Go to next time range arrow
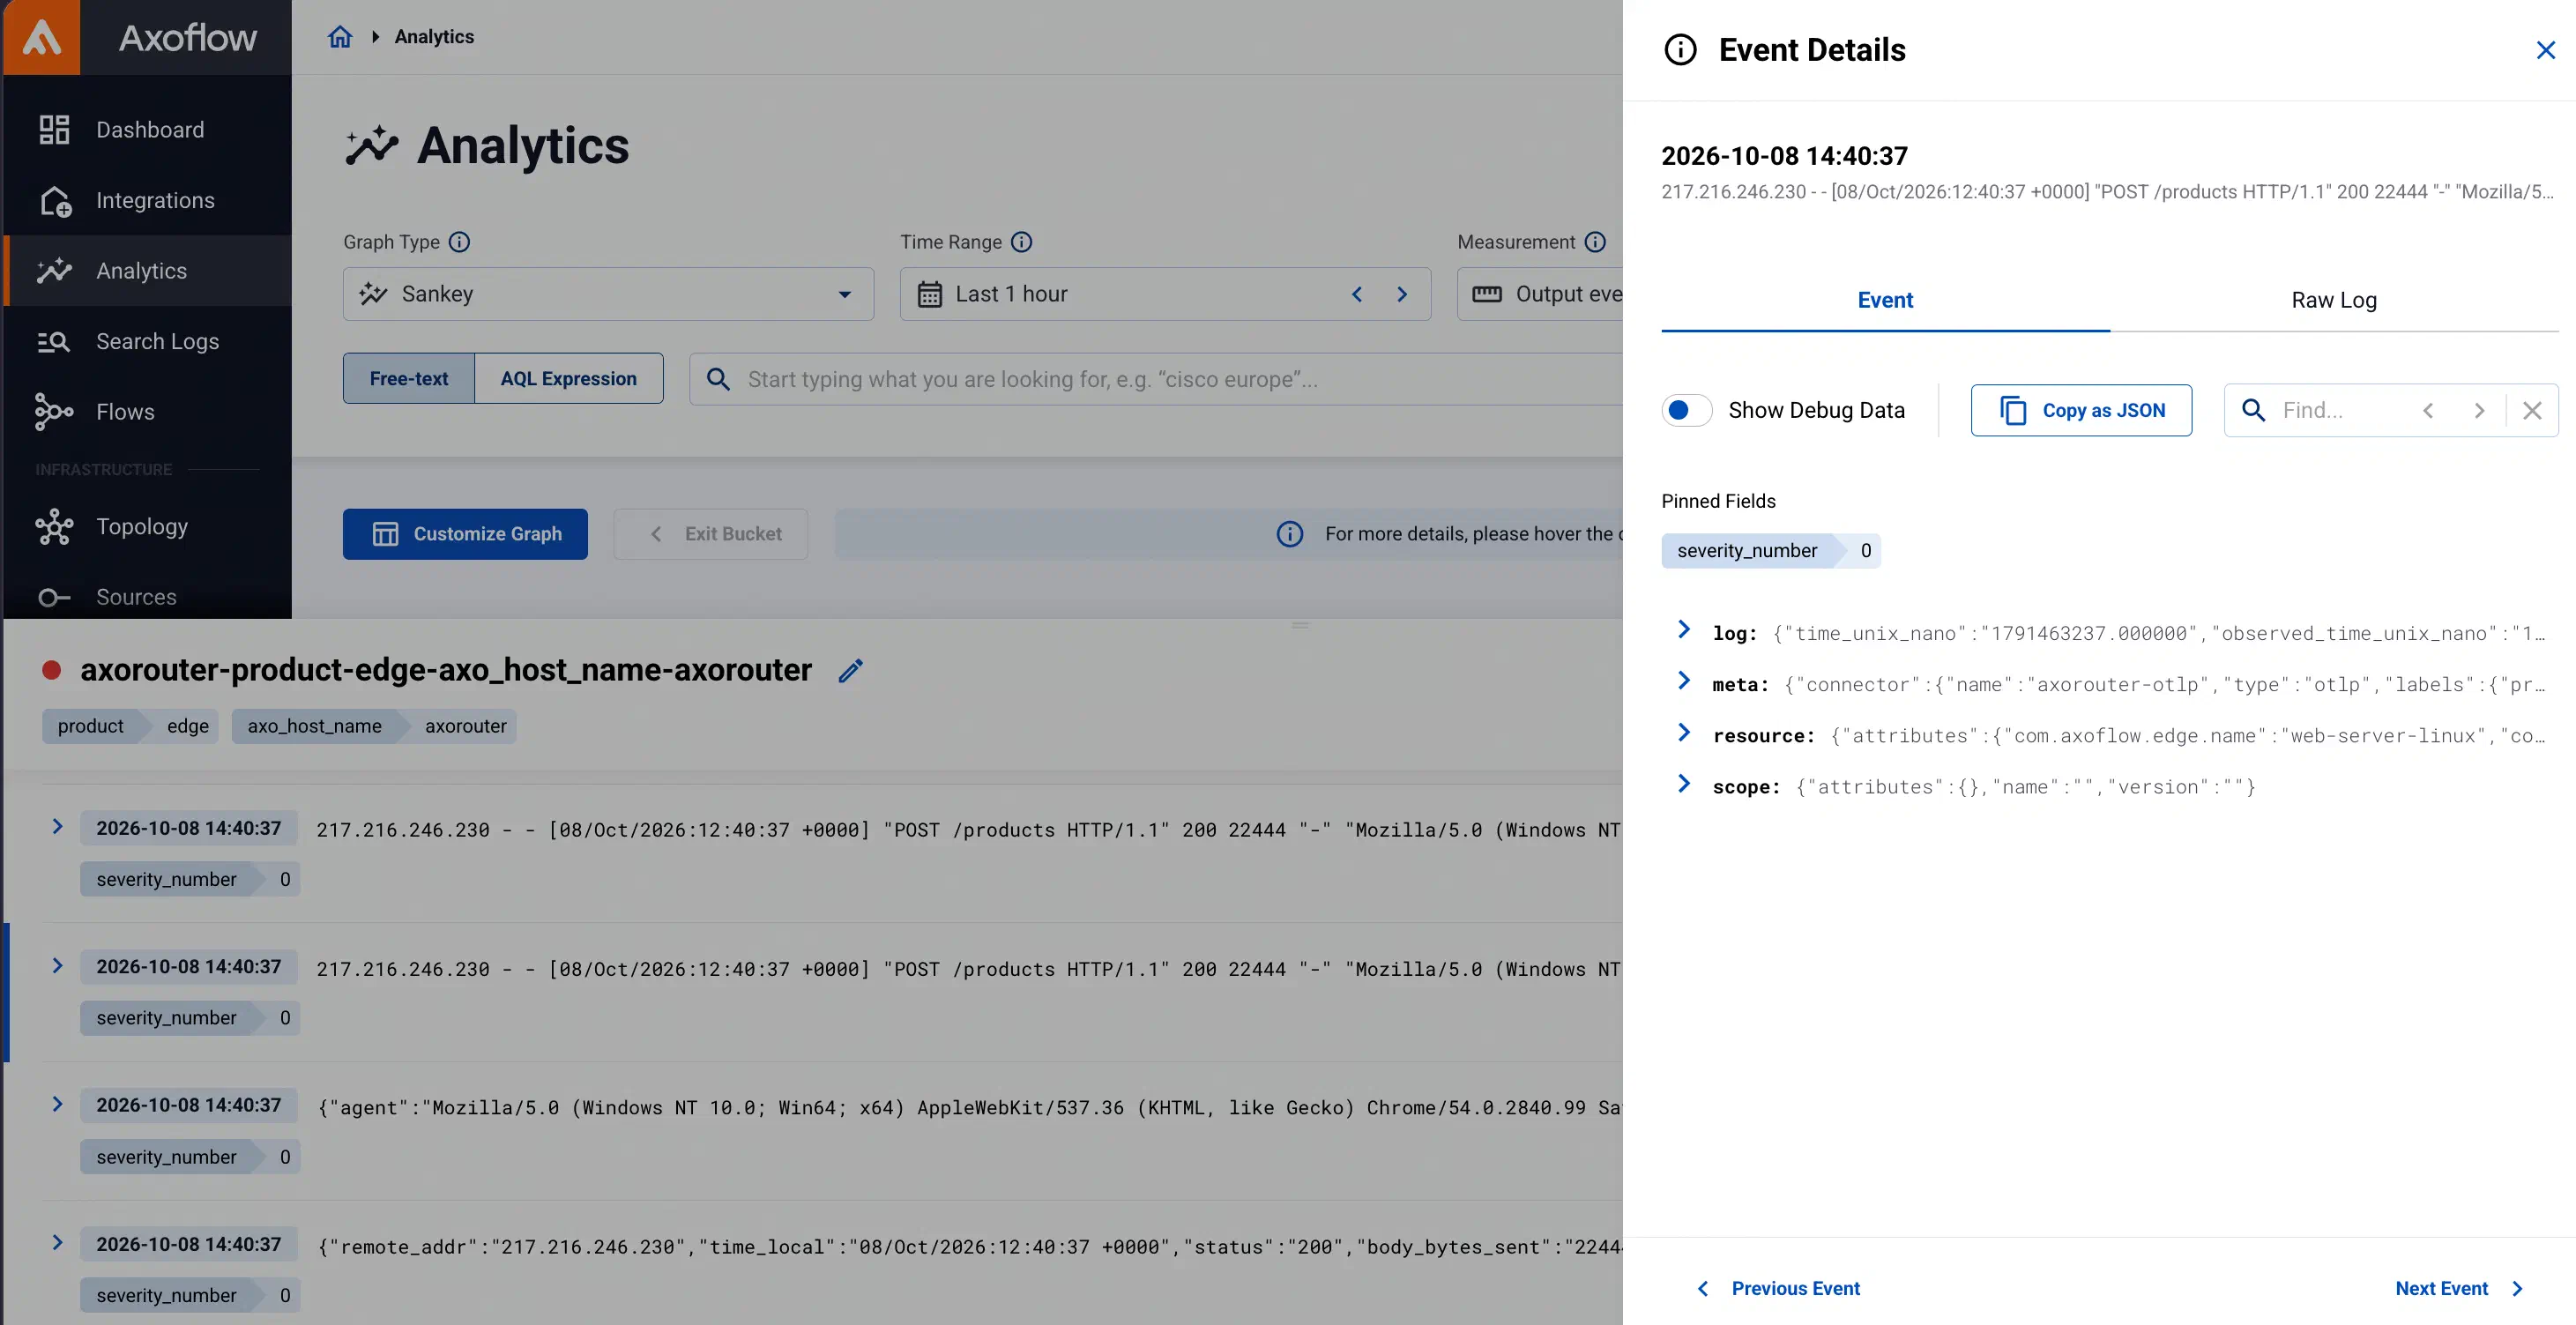 1402,294
